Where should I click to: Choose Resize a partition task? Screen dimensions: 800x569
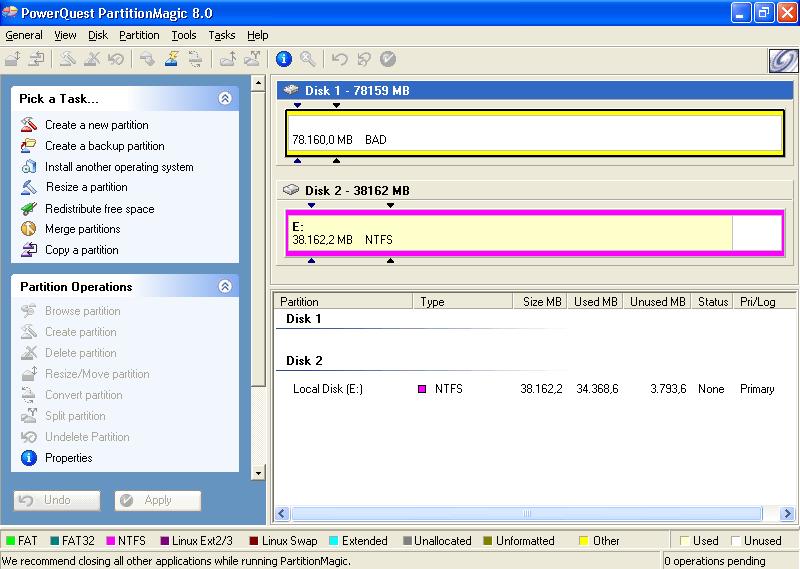coord(87,187)
